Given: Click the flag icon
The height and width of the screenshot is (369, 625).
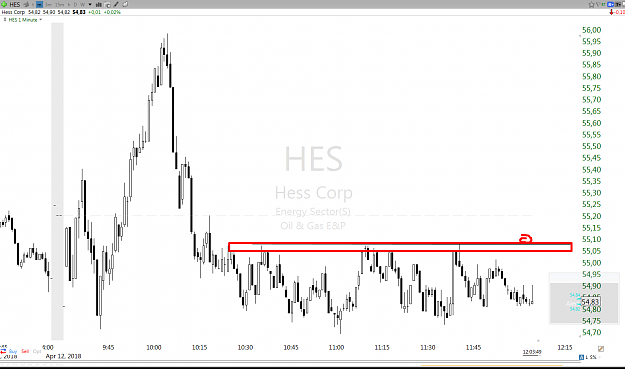Looking at the screenshot, I should (x=598, y=4).
